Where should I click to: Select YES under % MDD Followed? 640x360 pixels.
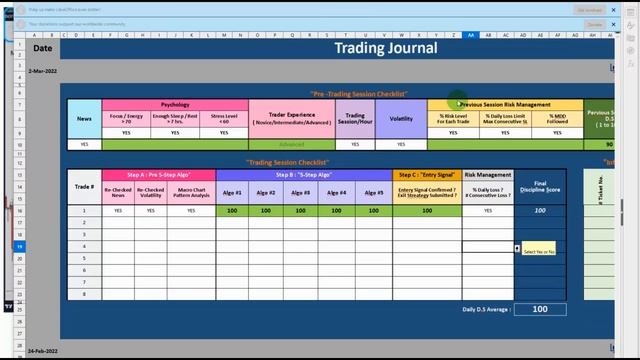[557, 133]
